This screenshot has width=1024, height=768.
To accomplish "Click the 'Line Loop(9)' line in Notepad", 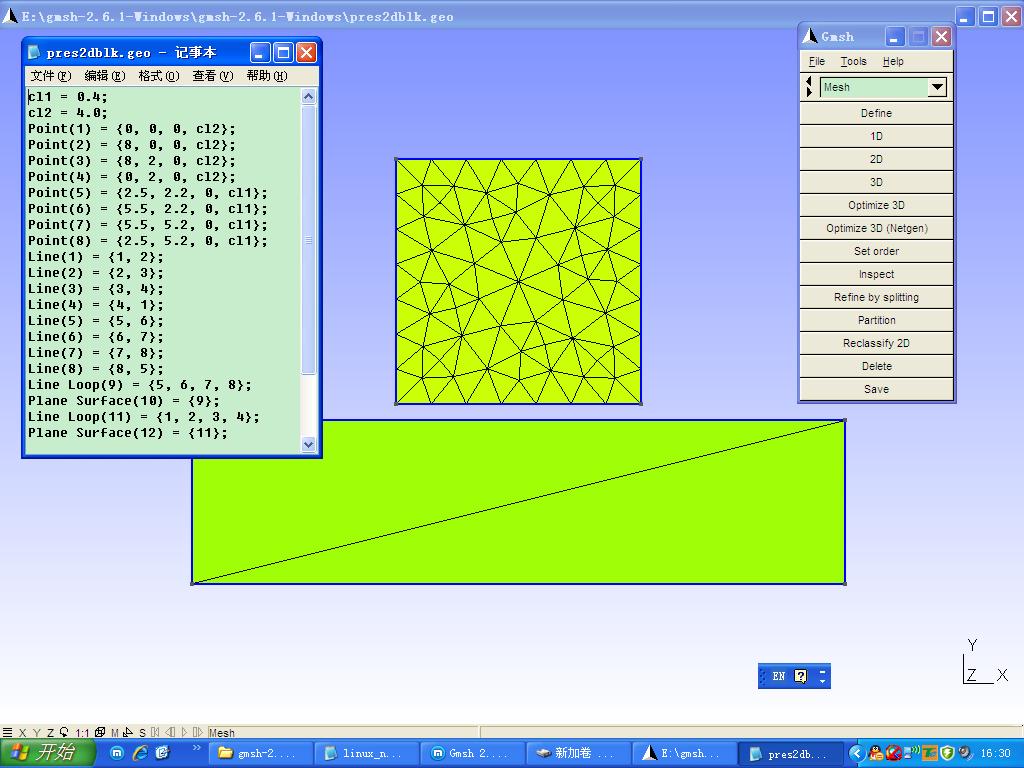I will click(140, 385).
